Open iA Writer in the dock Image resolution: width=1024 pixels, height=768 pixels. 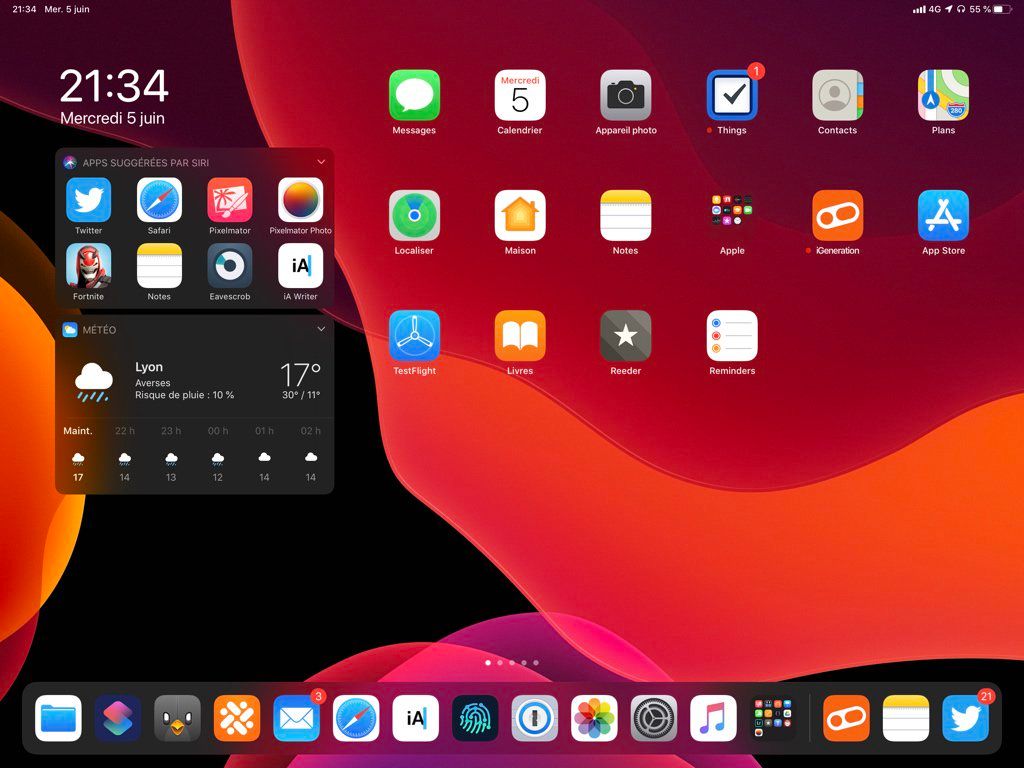[x=415, y=718]
